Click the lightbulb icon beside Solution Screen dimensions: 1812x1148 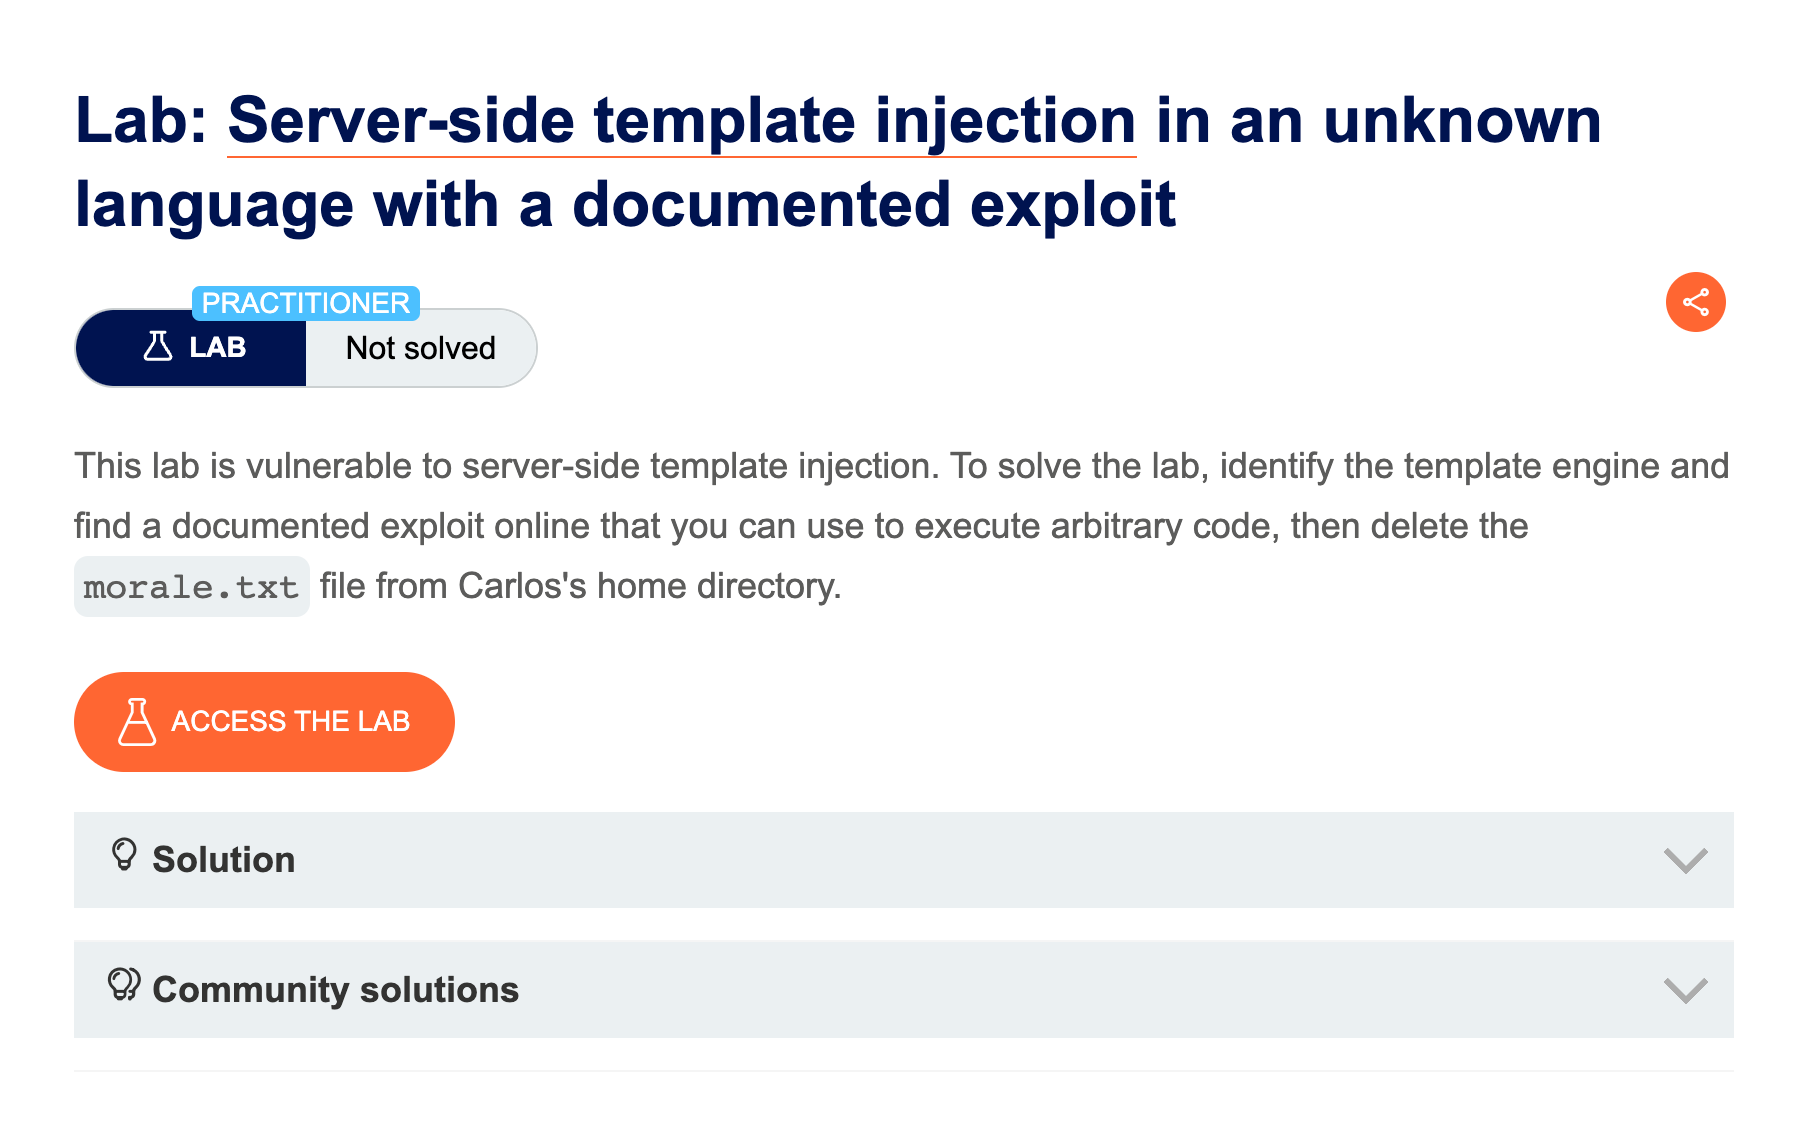point(124,856)
